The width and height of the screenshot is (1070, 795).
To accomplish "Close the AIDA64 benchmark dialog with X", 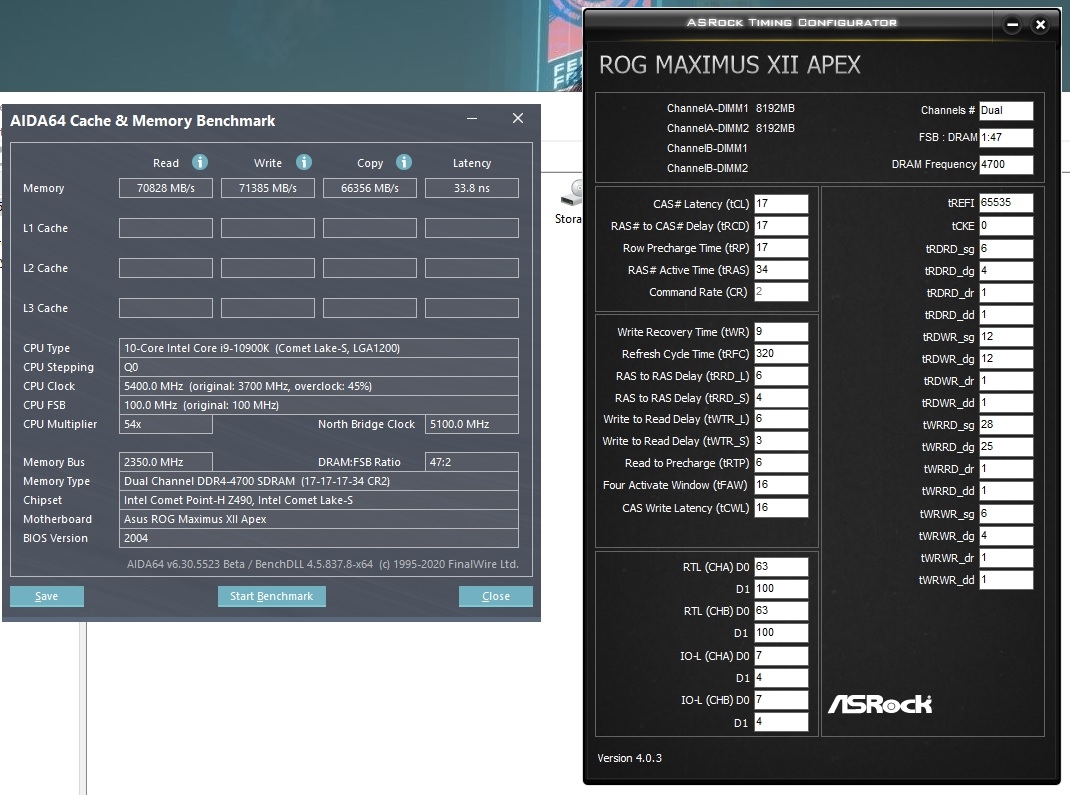I will [x=518, y=118].
